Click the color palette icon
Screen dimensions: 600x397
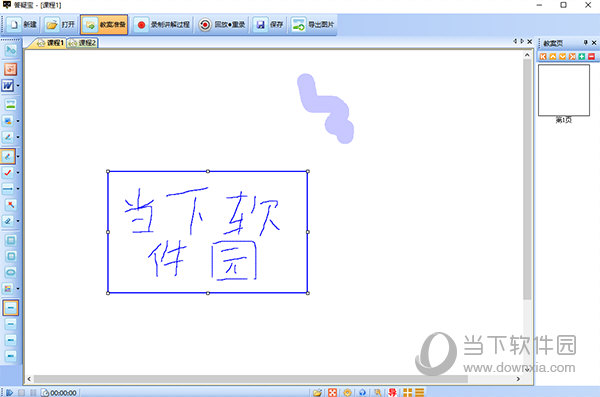8,289
